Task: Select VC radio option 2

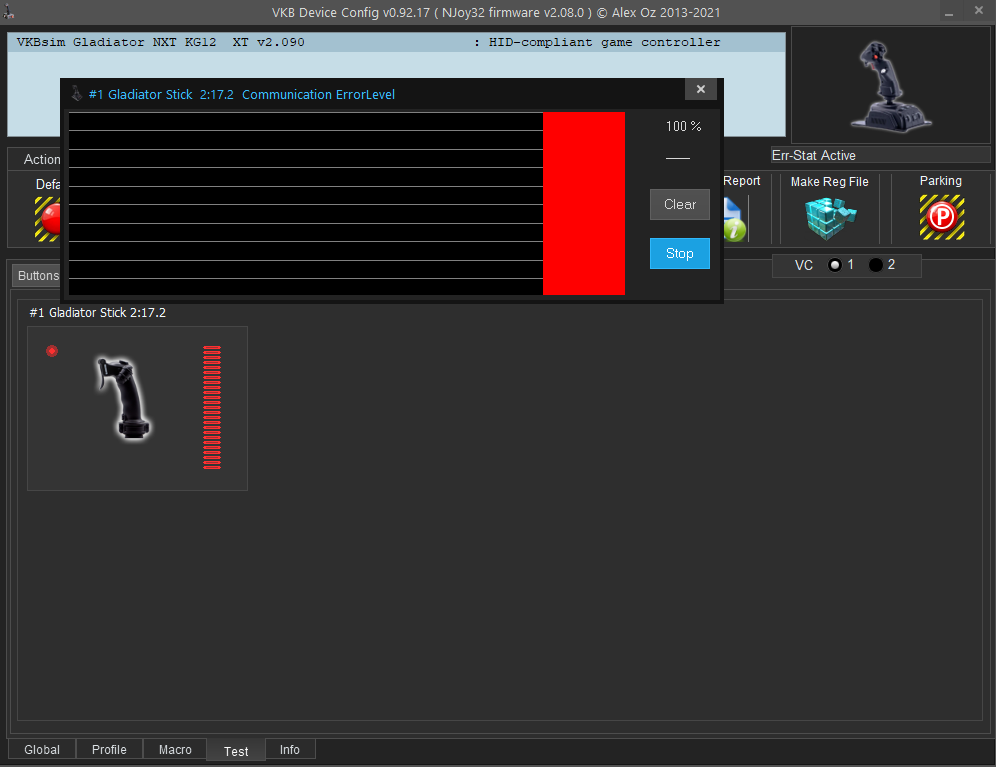Action: click(x=875, y=265)
